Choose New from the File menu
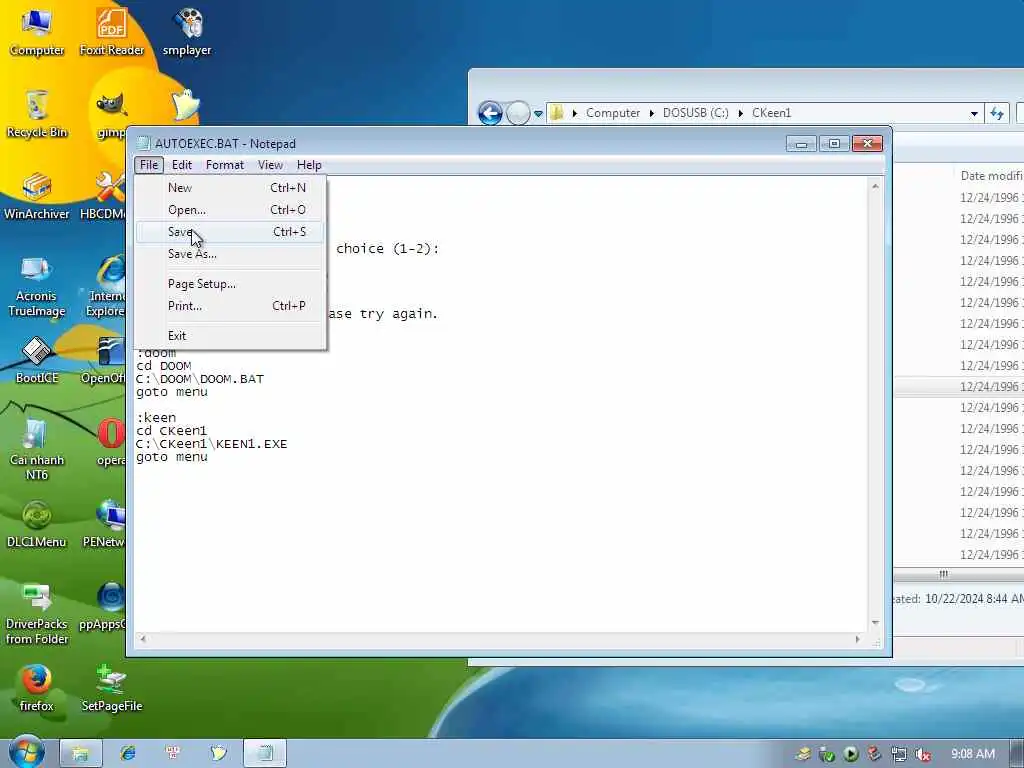This screenshot has width=1024, height=768. pyautogui.click(x=230, y=187)
